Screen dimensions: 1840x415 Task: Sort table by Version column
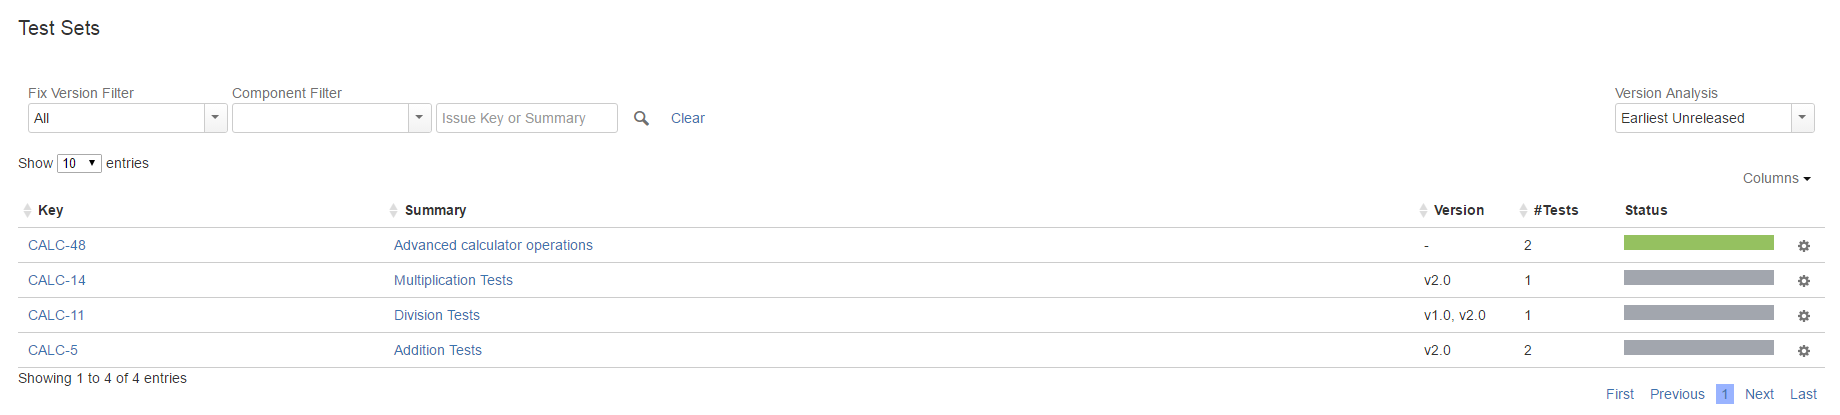point(1458,210)
